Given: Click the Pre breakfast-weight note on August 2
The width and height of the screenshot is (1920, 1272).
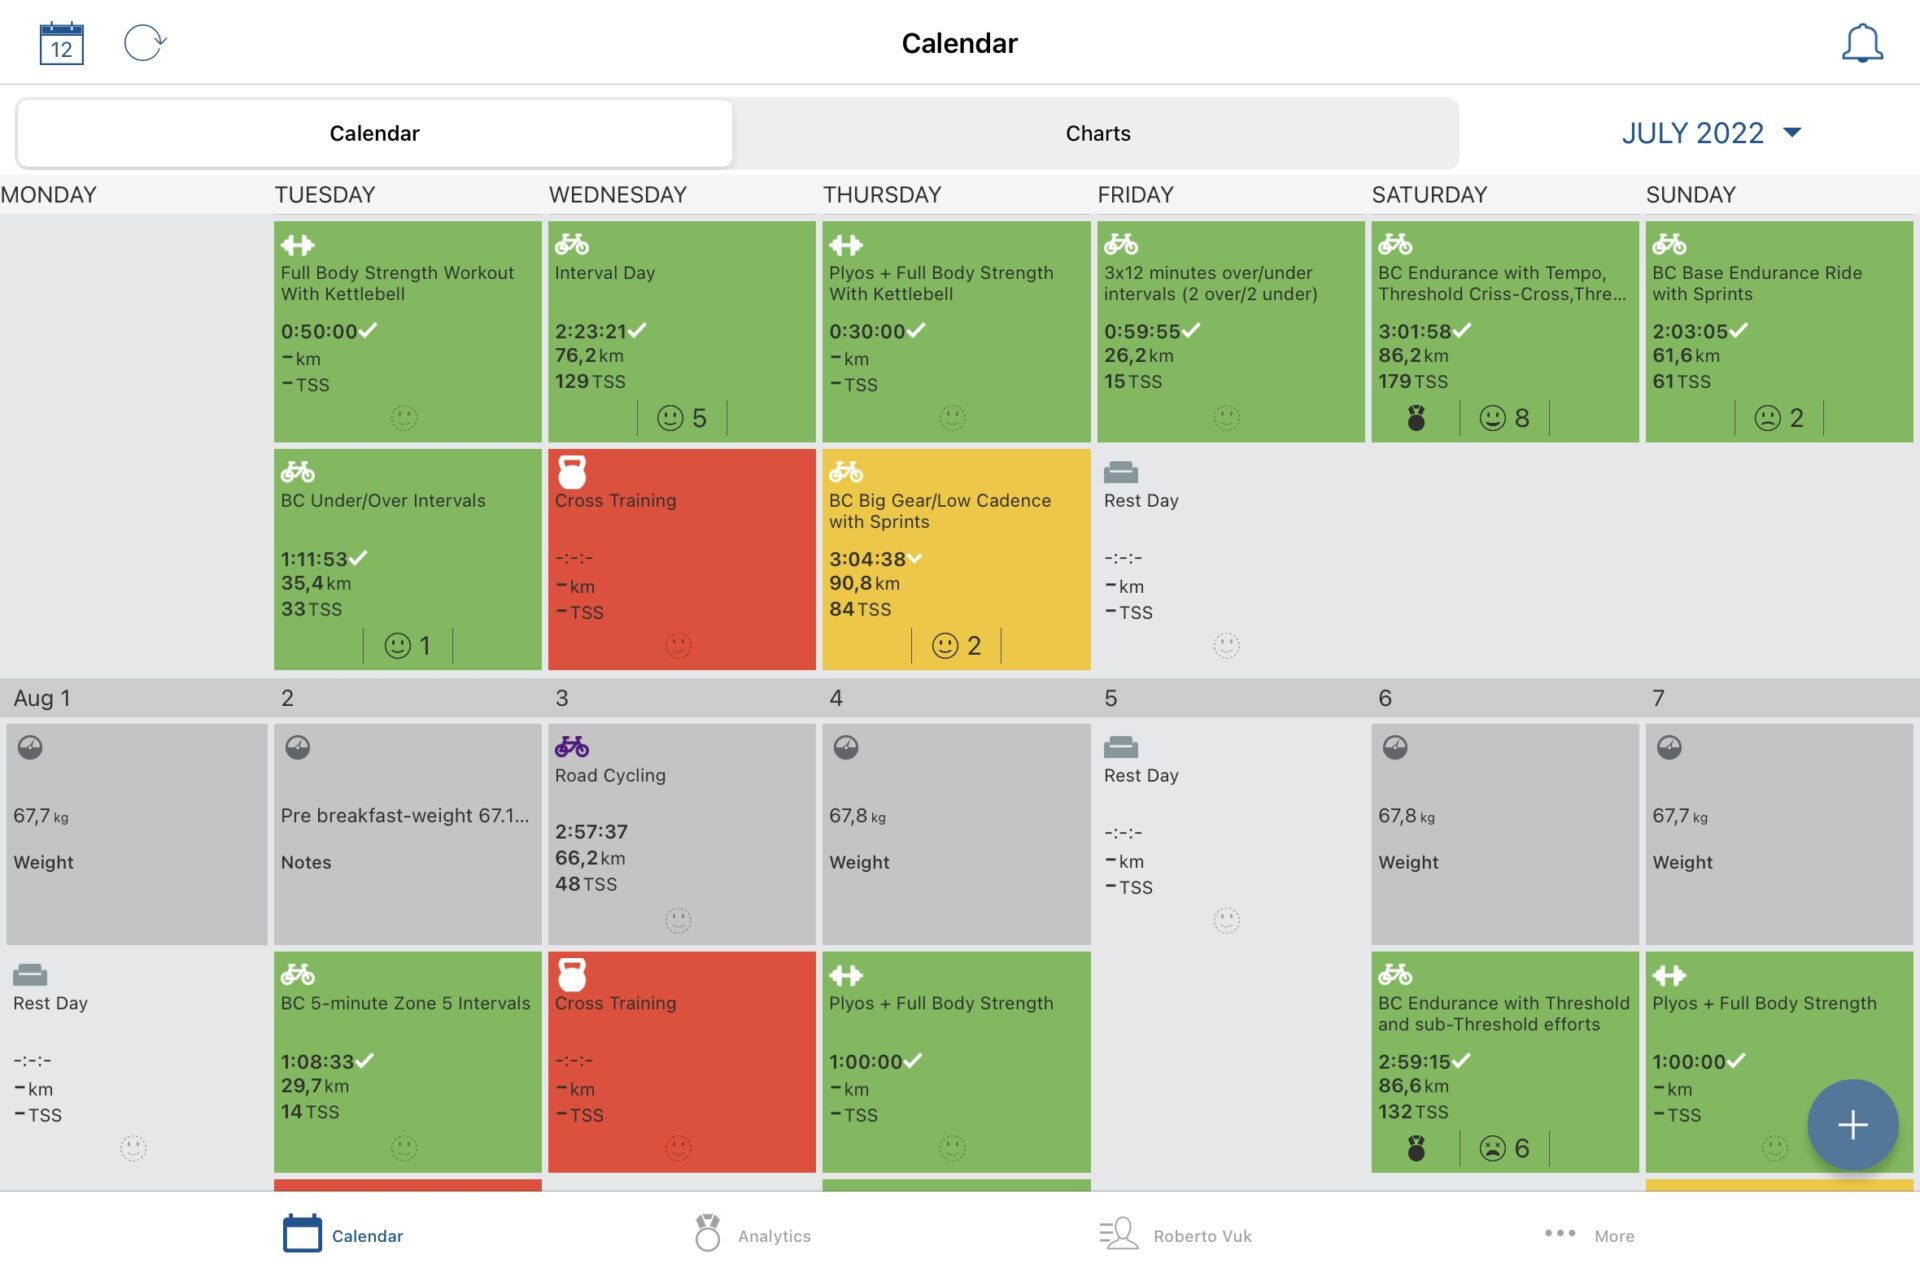Looking at the screenshot, I should pos(406,815).
